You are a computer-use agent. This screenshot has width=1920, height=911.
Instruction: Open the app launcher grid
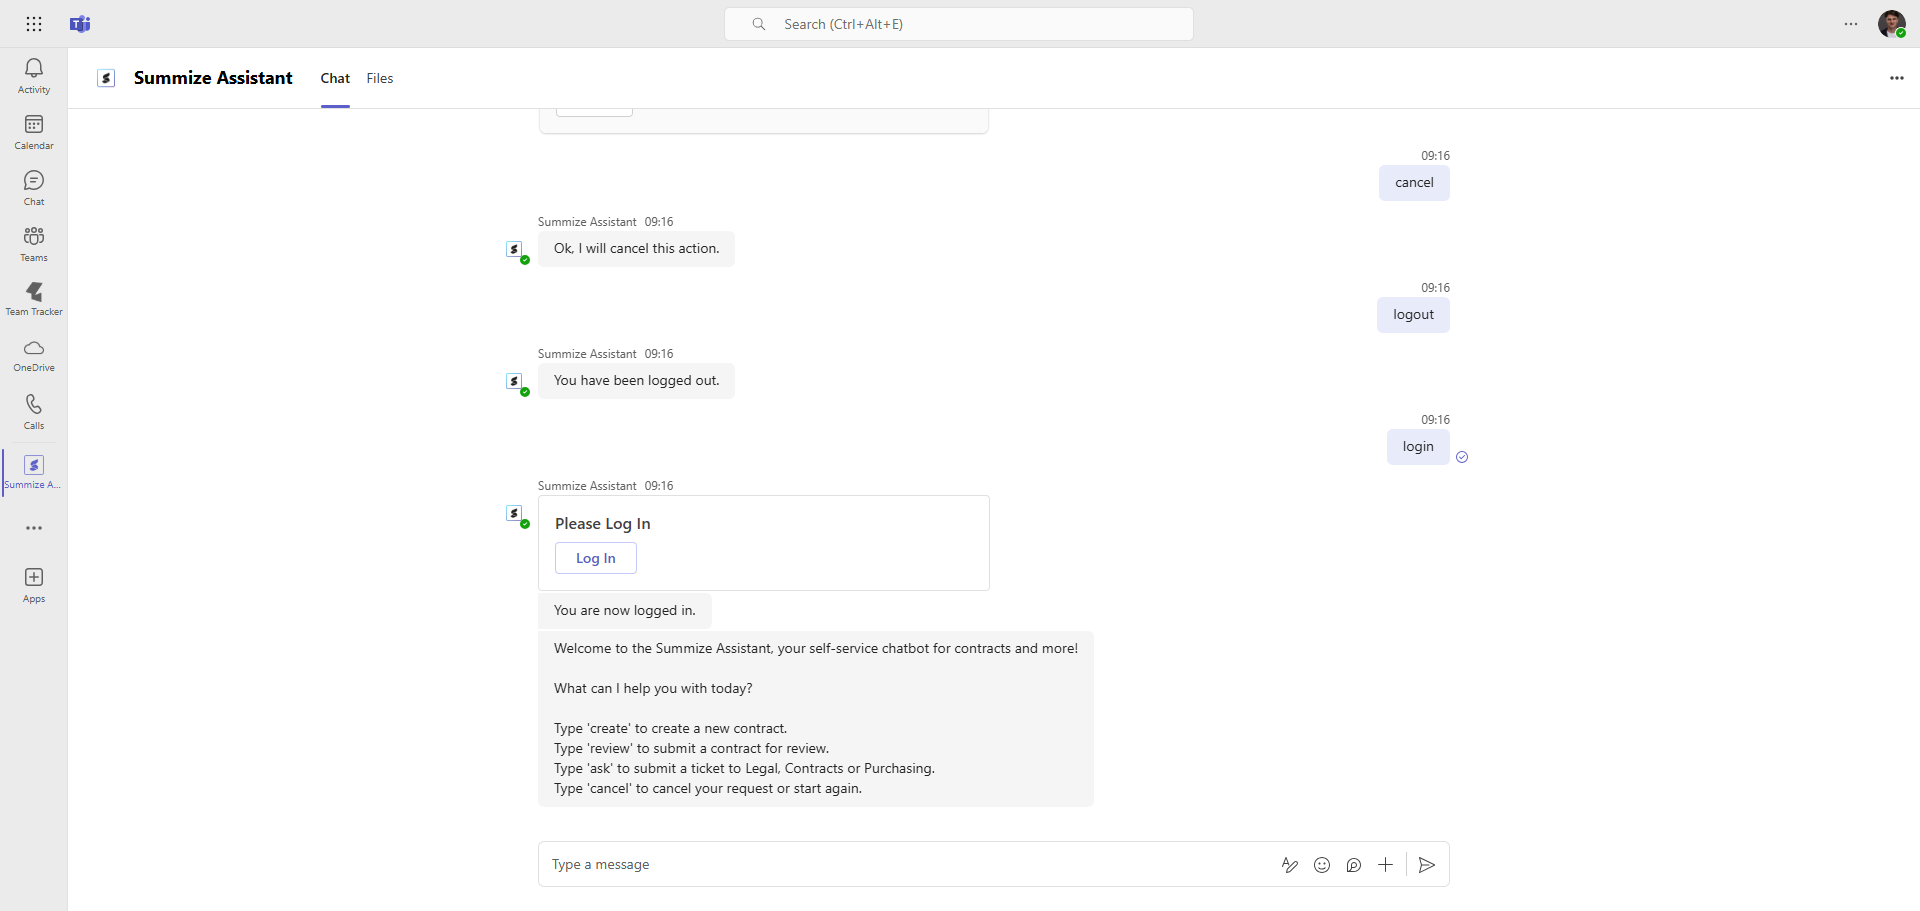(34, 24)
